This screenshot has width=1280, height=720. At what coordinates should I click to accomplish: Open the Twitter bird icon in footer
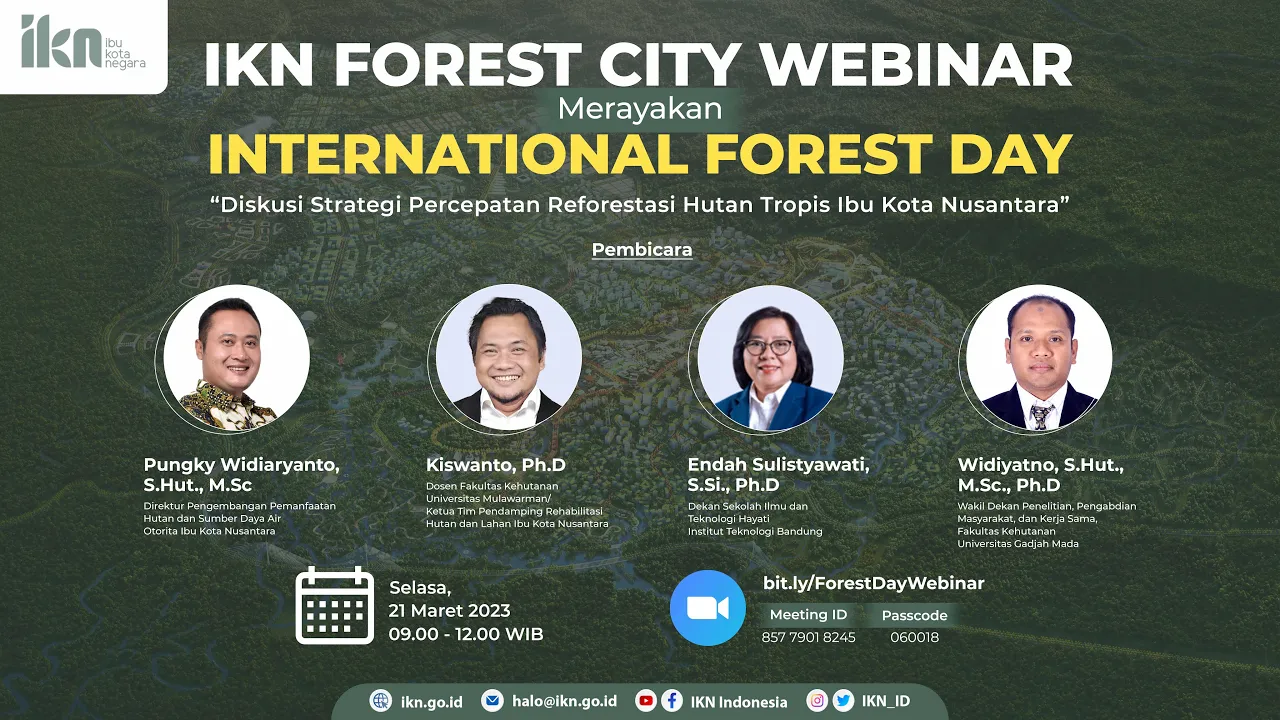tap(843, 701)
